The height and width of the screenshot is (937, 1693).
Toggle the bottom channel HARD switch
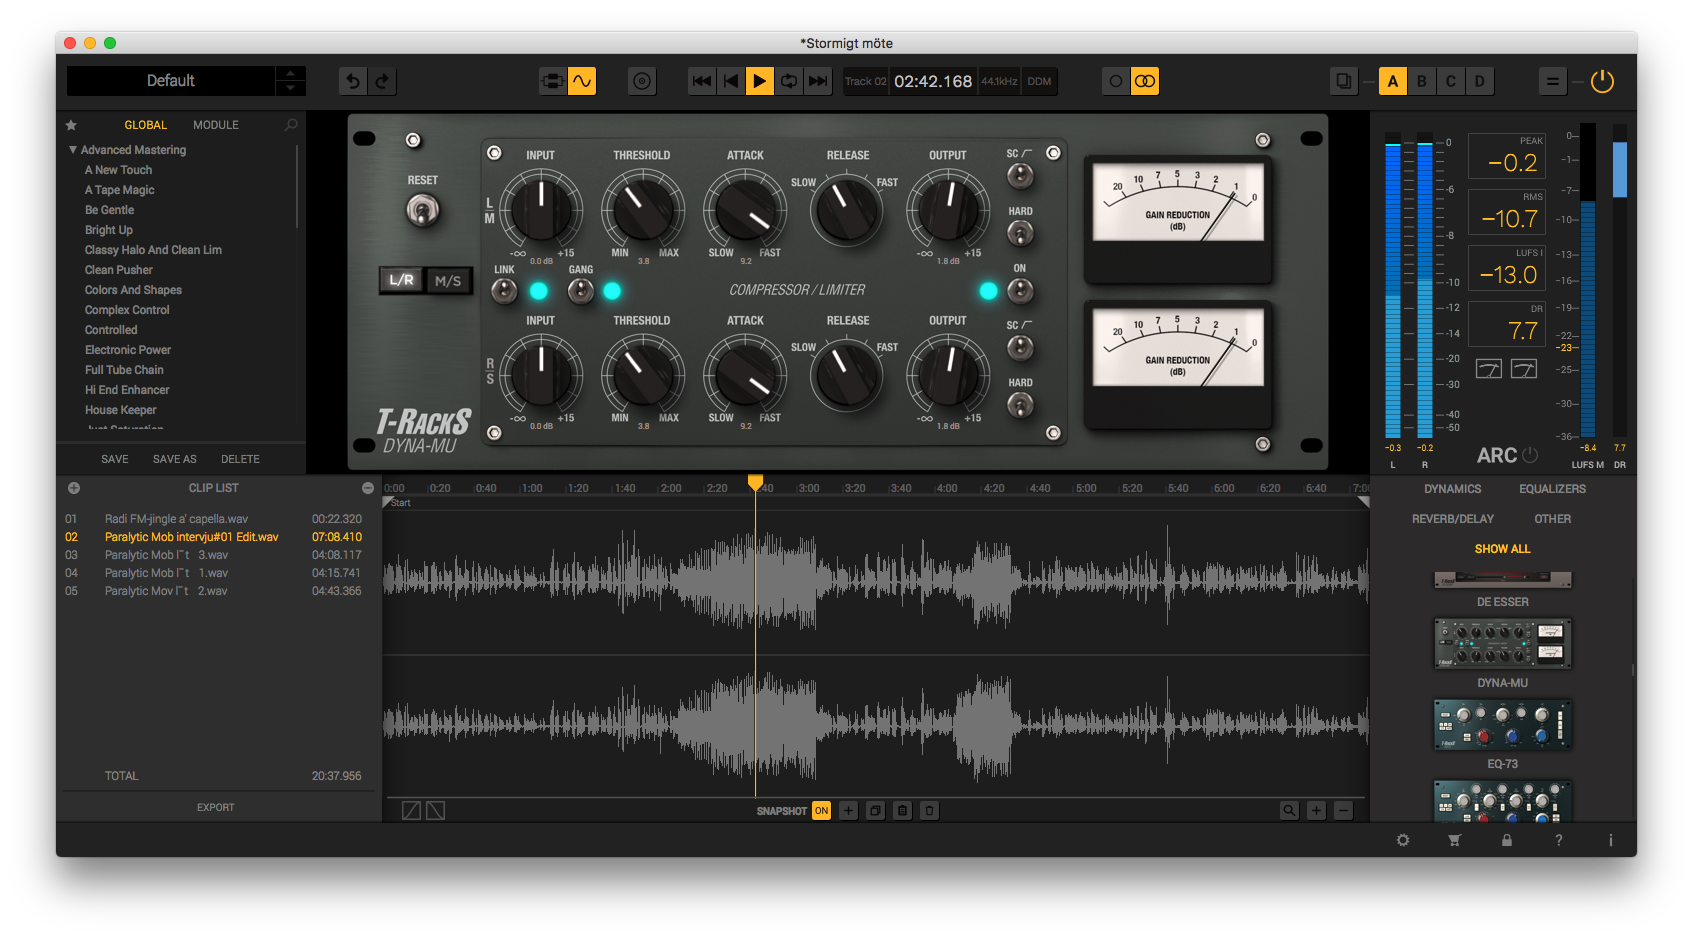1020,405
